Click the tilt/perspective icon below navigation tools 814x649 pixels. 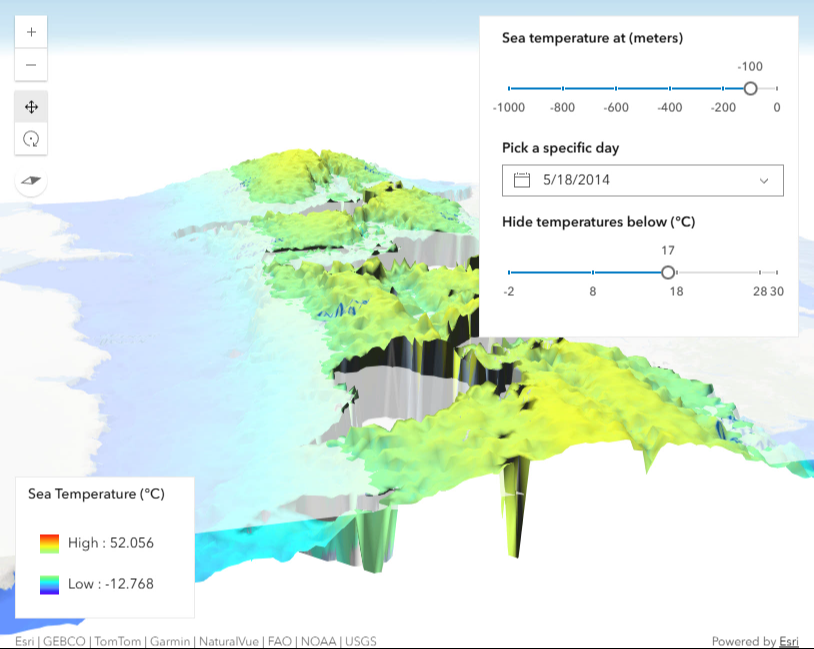coord(30,181)
